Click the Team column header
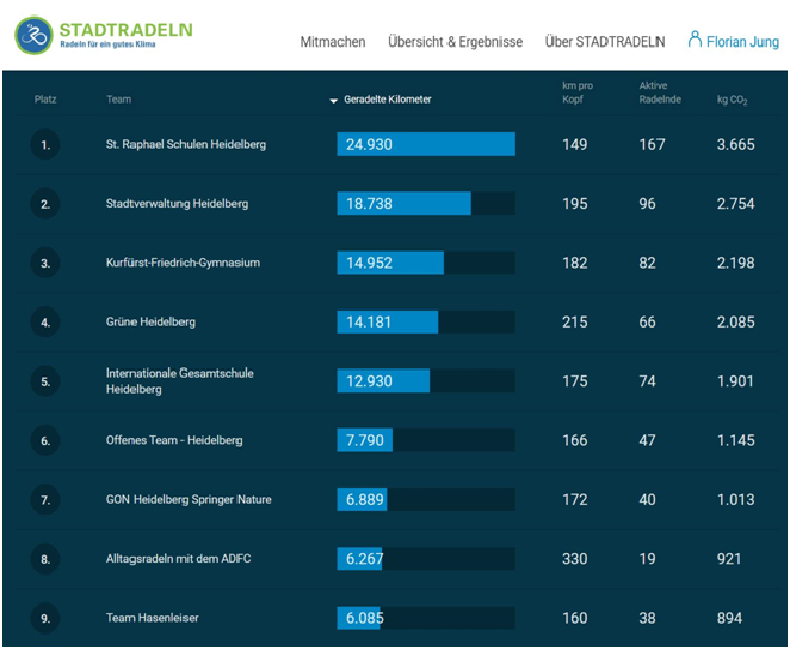790x649 pixels. pos(118,99)
